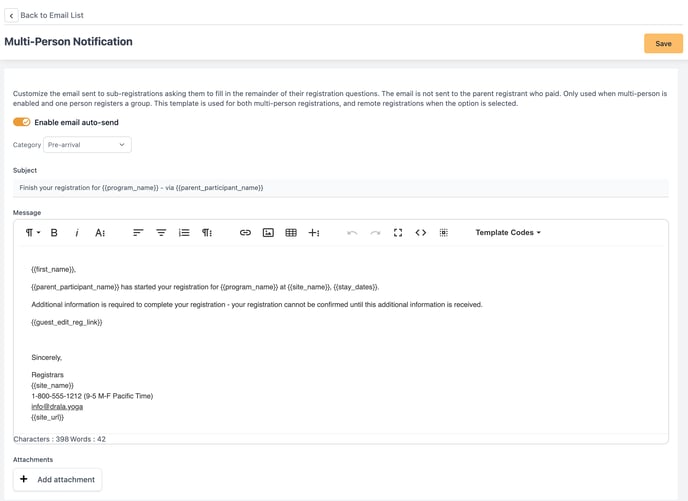Click the {{site_url}} line

point(47,417)
